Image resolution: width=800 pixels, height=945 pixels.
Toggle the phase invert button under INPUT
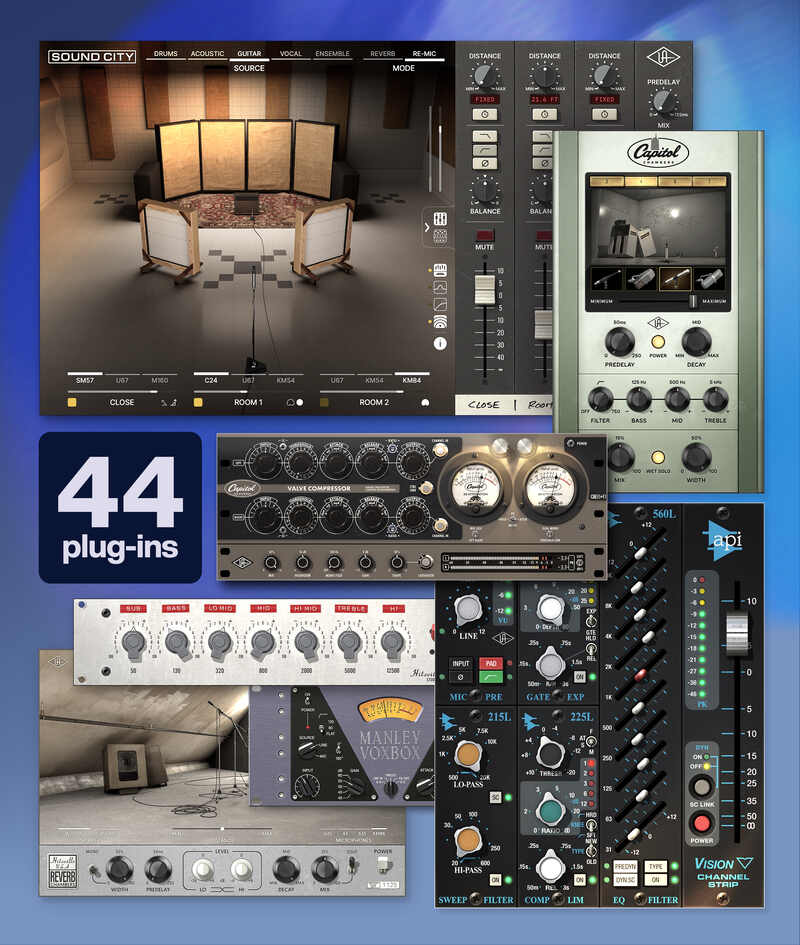click(461, 677)
